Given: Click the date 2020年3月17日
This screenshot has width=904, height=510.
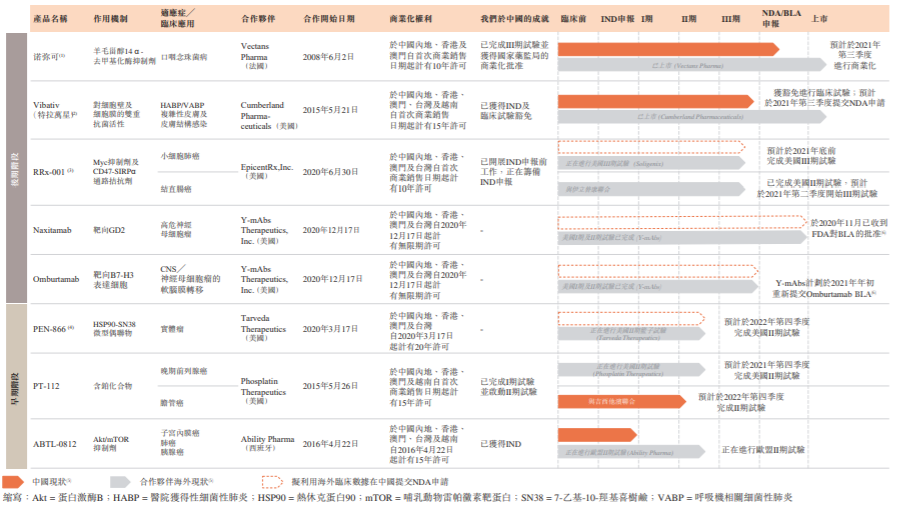Looking at the screenshot, I should click(330, 328).
